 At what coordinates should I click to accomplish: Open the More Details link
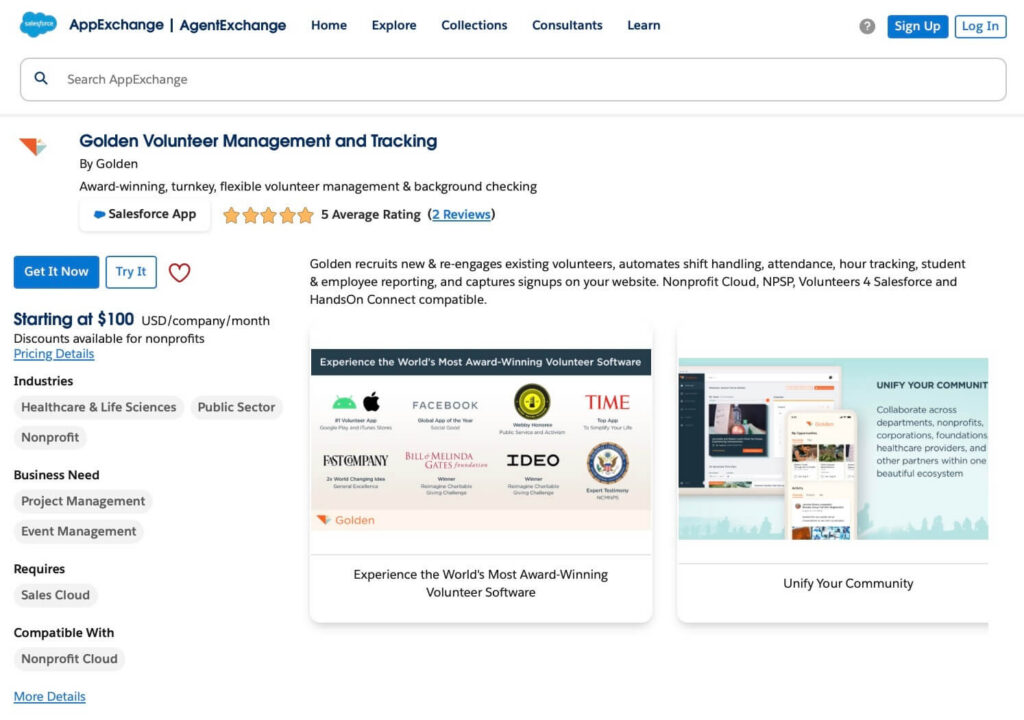pos(50,696)
